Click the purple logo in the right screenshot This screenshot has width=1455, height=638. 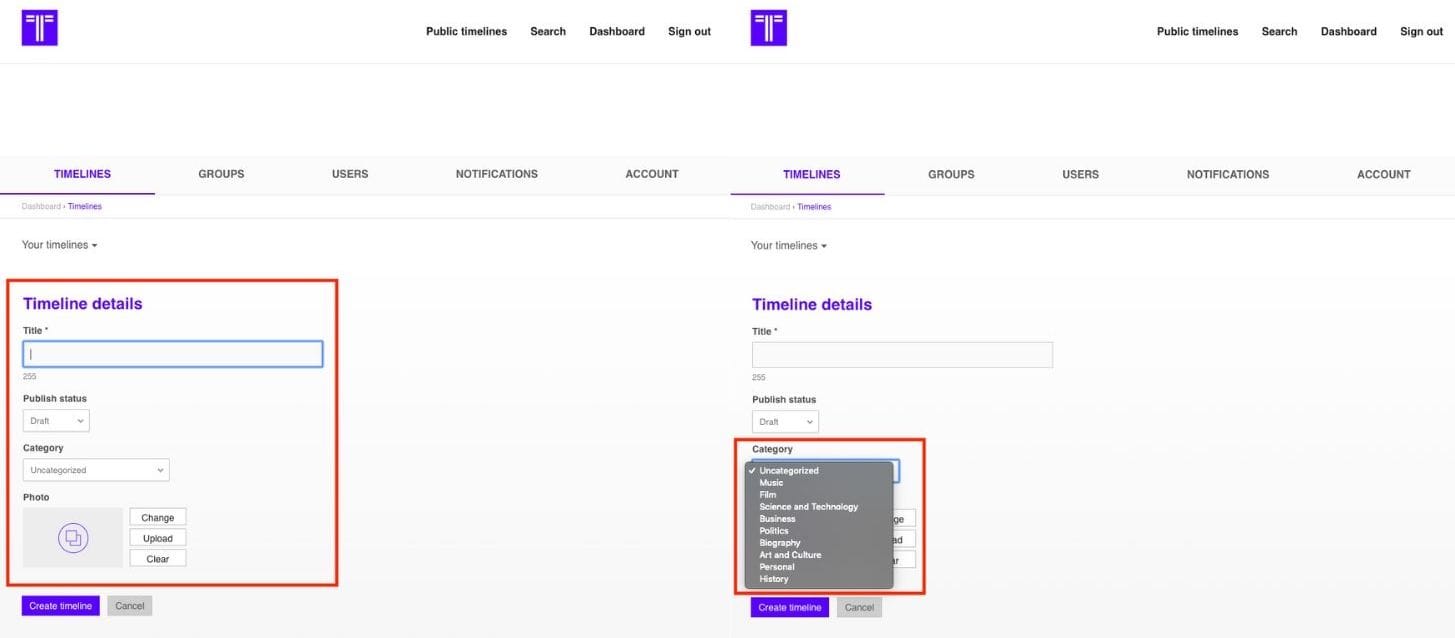point(768,28)
